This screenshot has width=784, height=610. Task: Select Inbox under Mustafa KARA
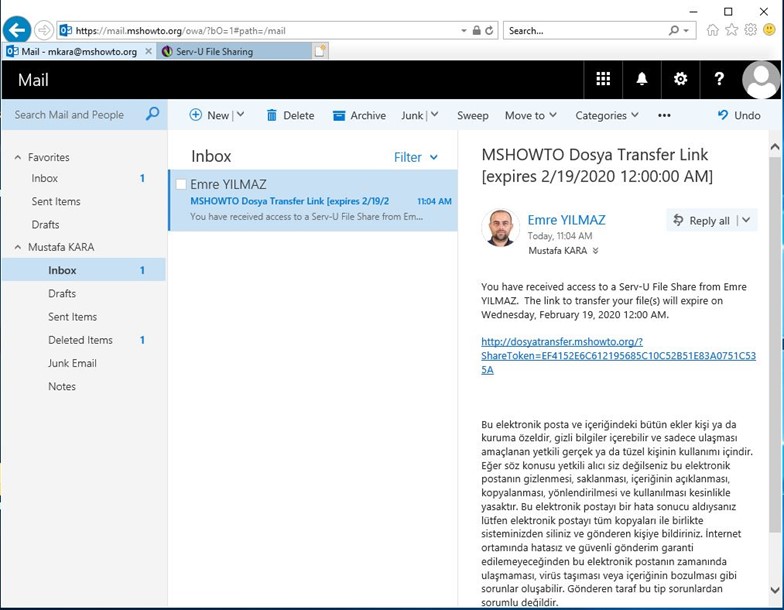pyautogui.click(x=84, y=270)
